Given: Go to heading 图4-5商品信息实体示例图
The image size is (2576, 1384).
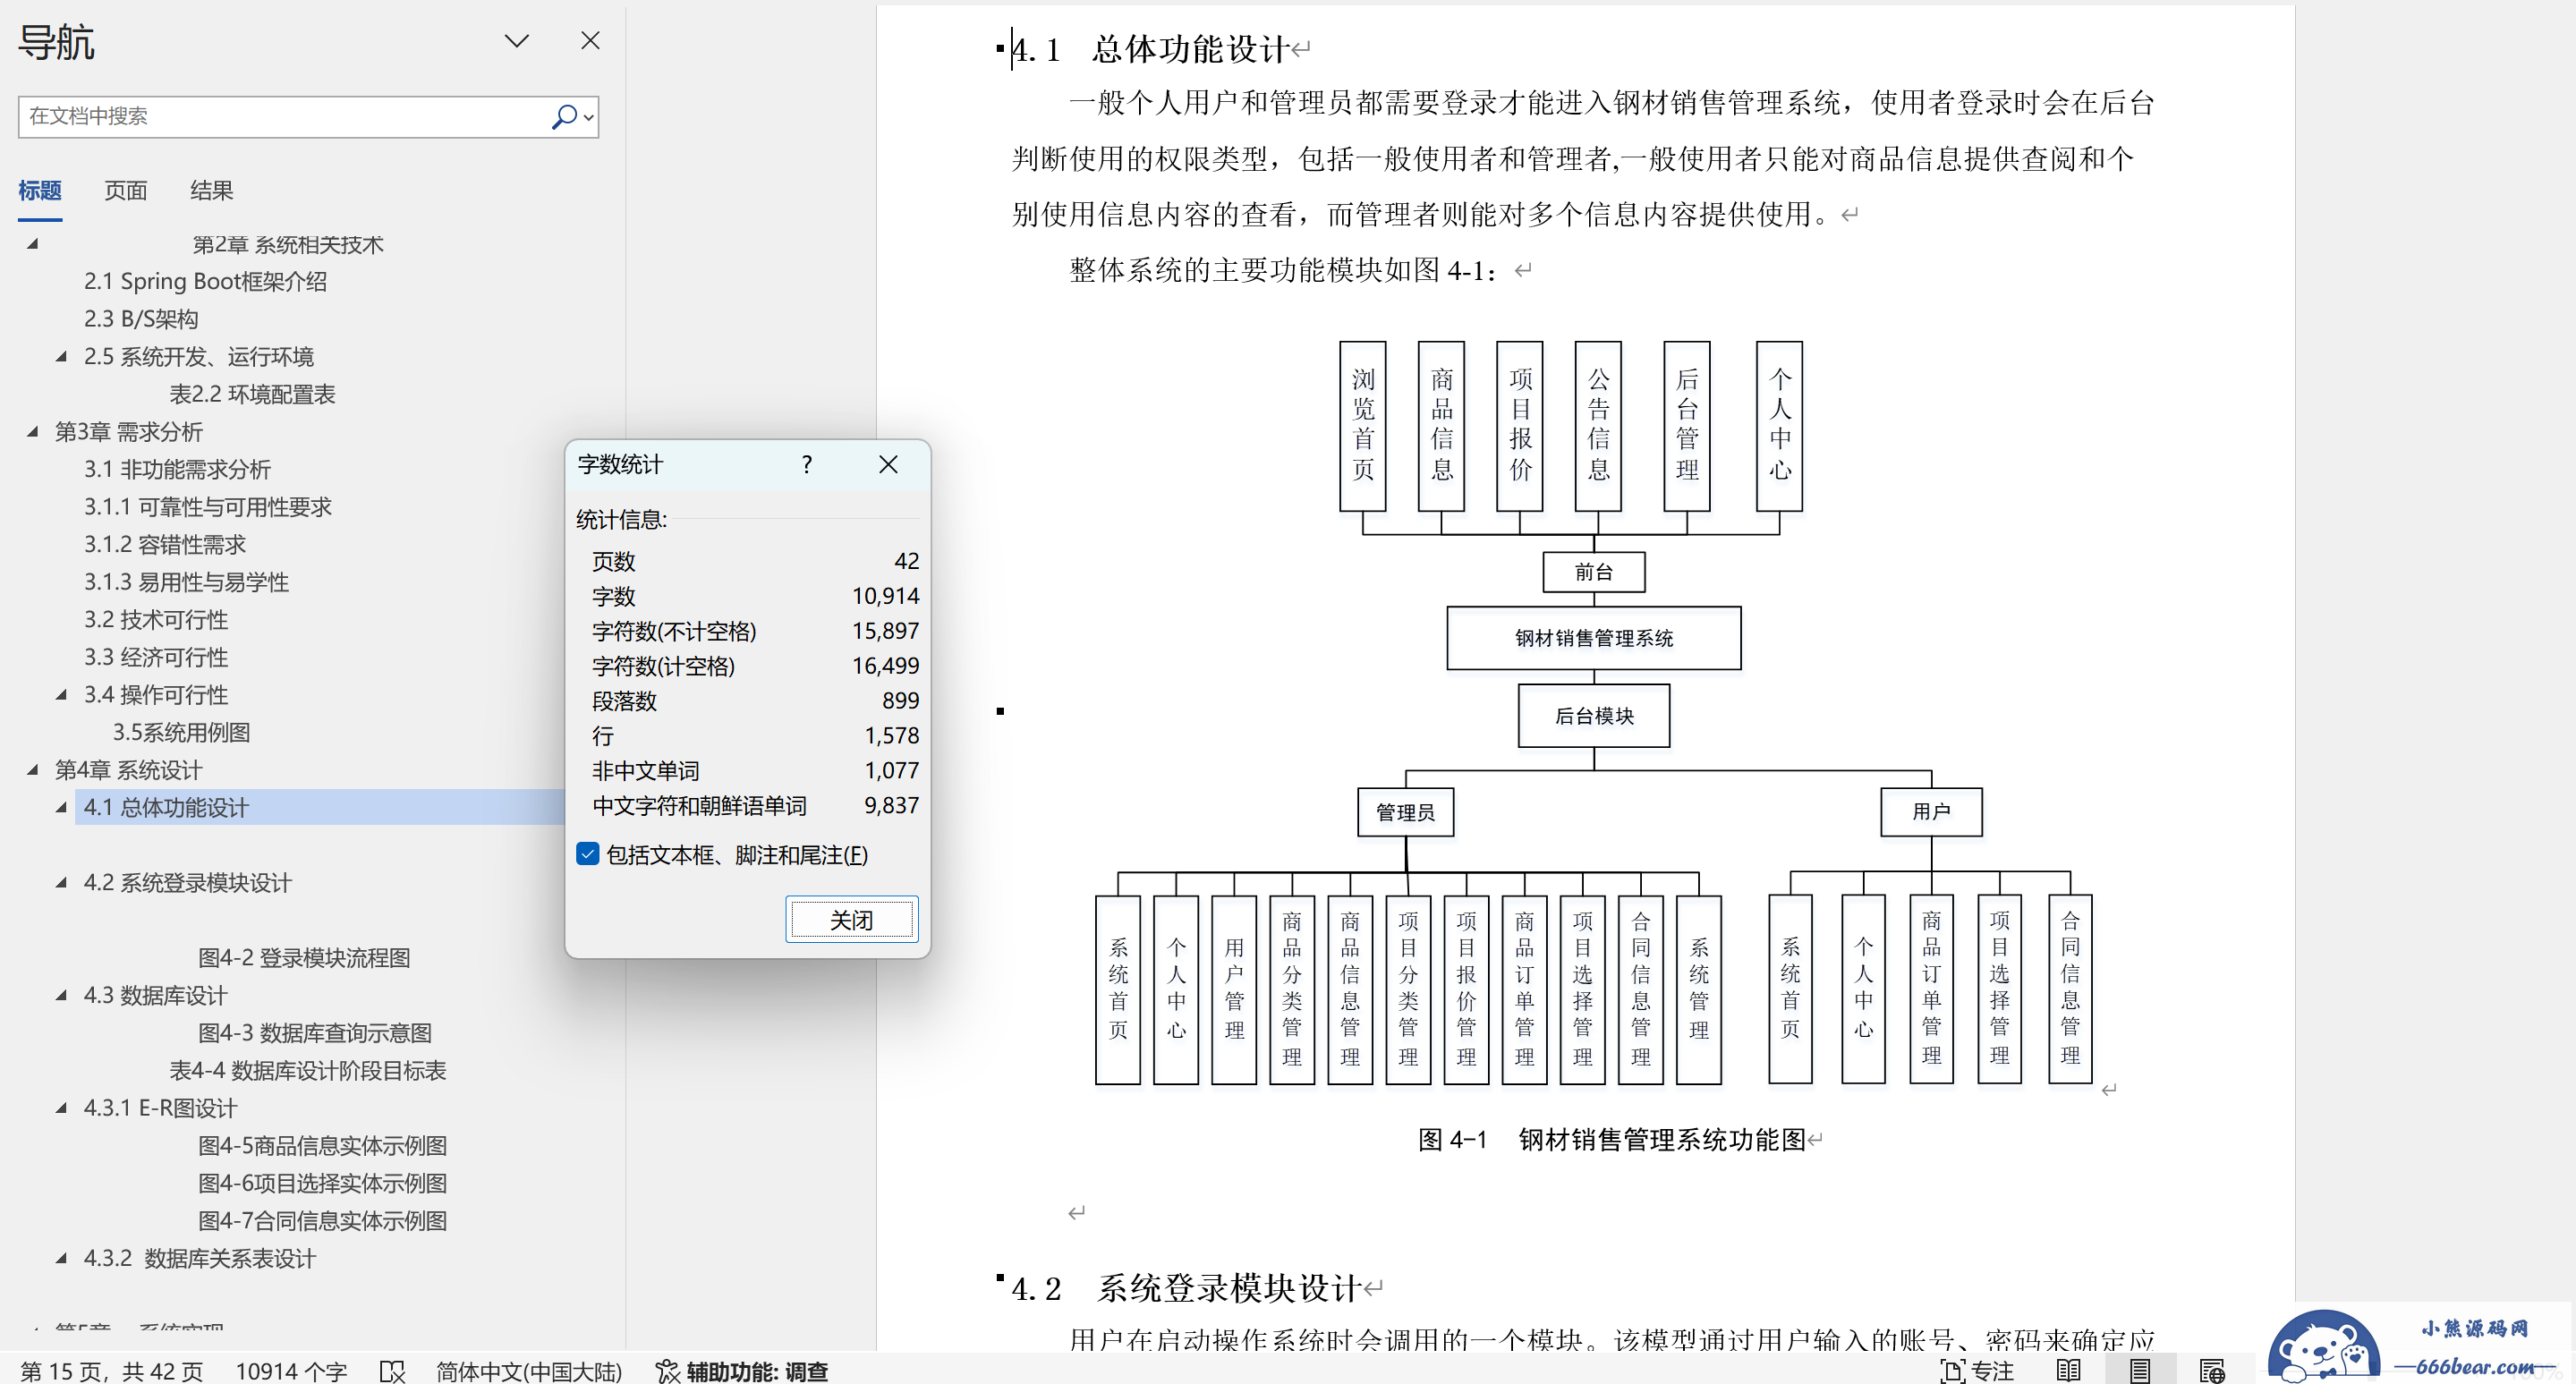Looking at the screenshot, I should pyautogui.click(x=322, y=1145).
